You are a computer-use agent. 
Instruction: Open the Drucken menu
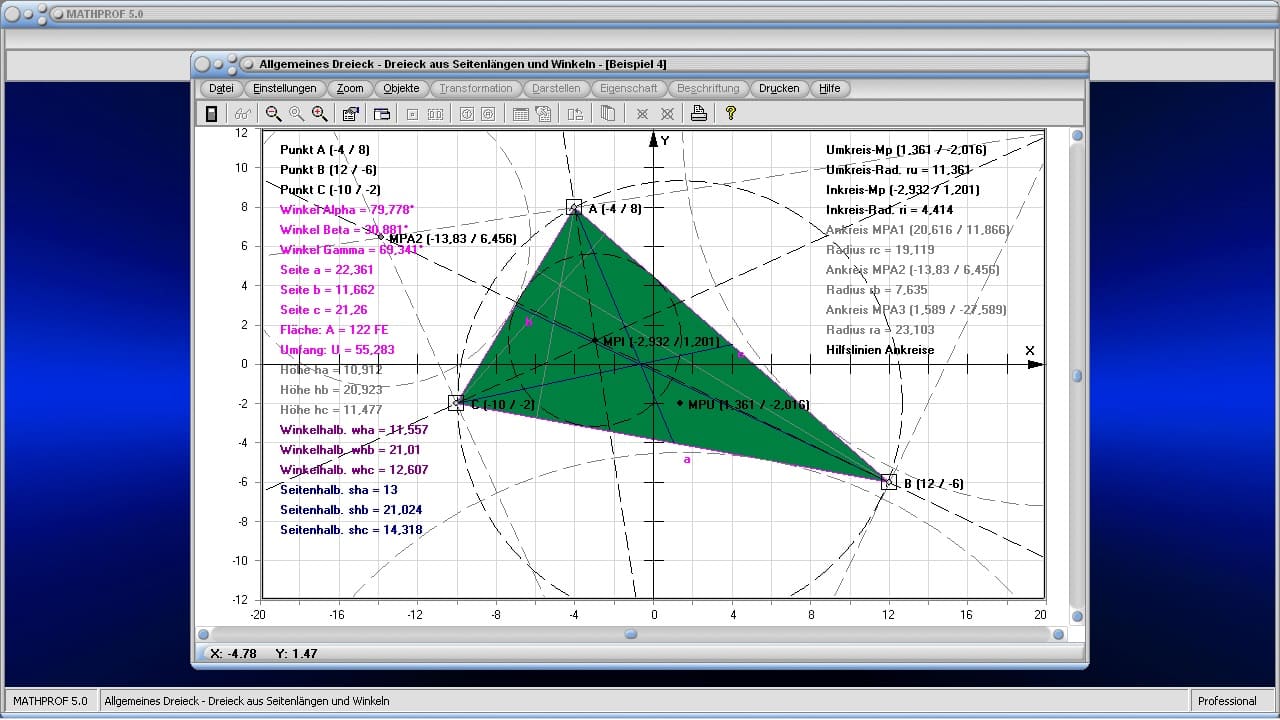(779, 88)
